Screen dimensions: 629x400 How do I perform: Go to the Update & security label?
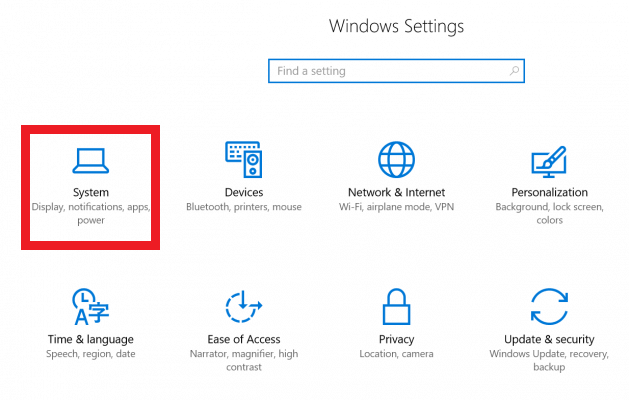point(549,339)
